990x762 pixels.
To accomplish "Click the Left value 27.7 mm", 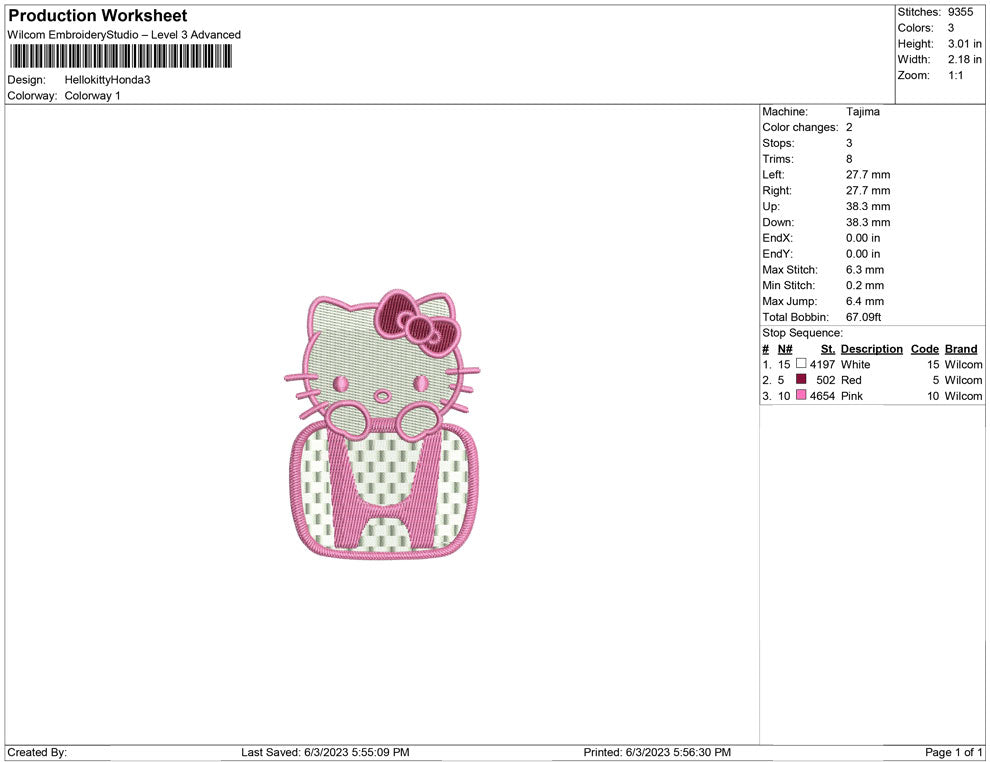I will pos(868,175).
